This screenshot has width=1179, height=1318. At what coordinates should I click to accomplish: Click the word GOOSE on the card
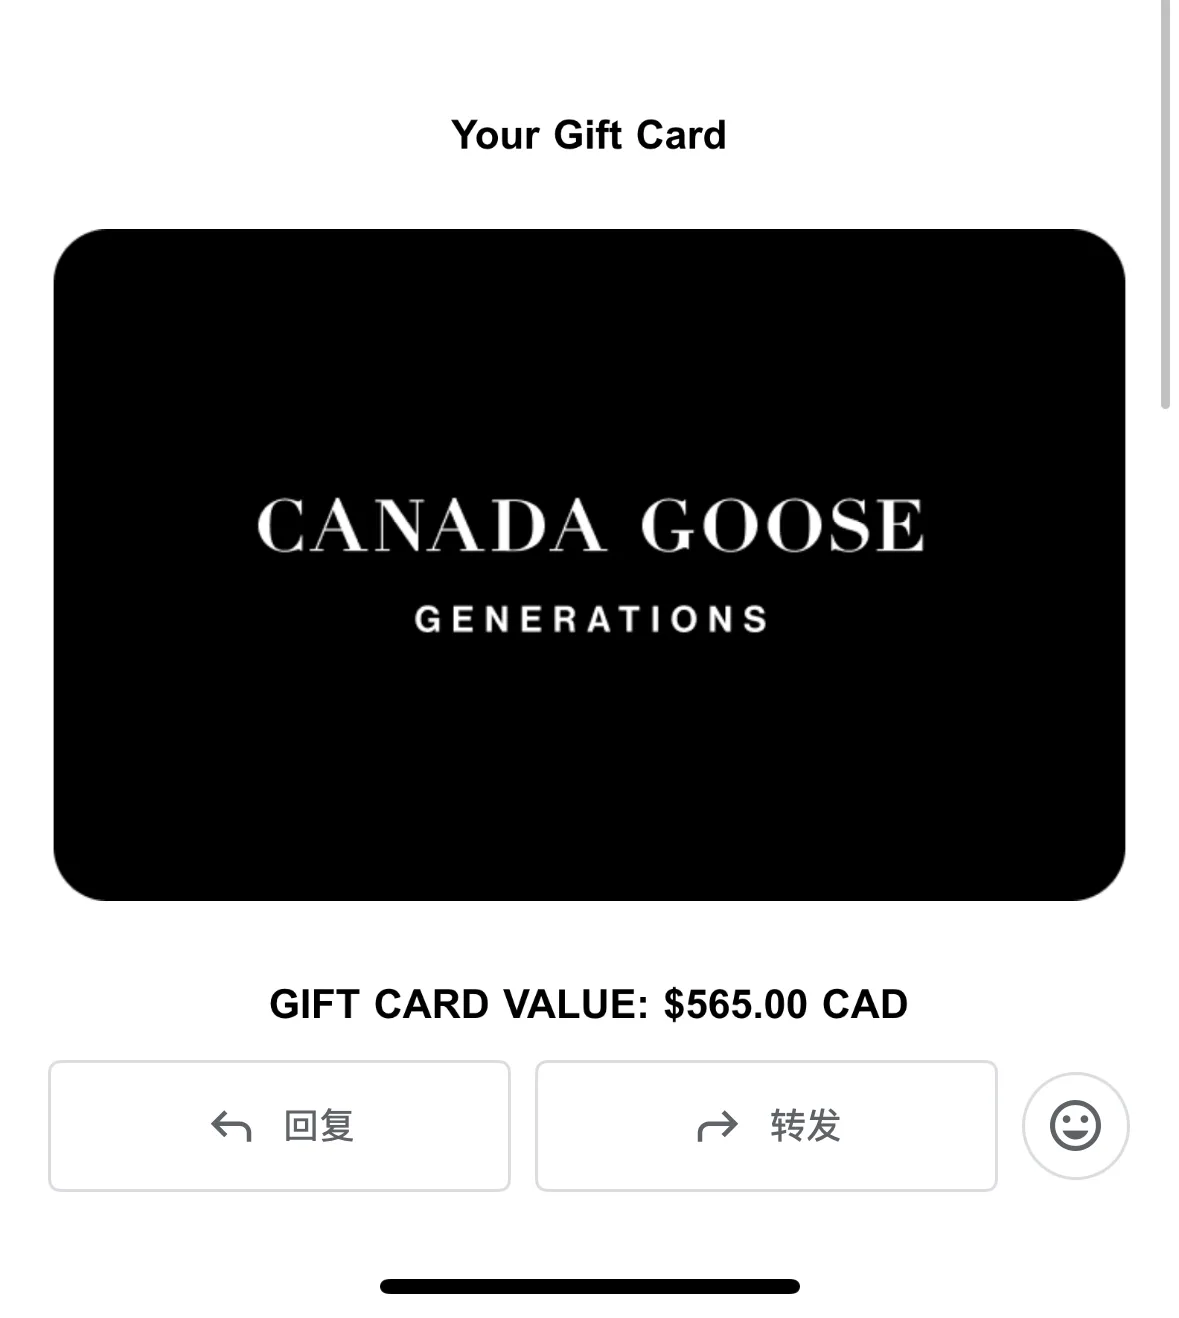[782, 525]
